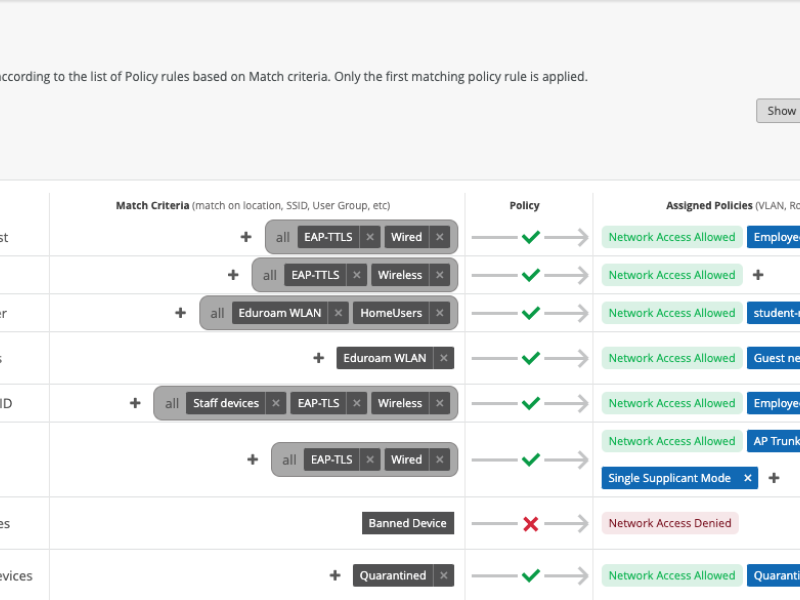Viewport: 800px width, 600px height.
Task: Remove Single Supplicant Mode policy
Action: [x=747, y=478]
